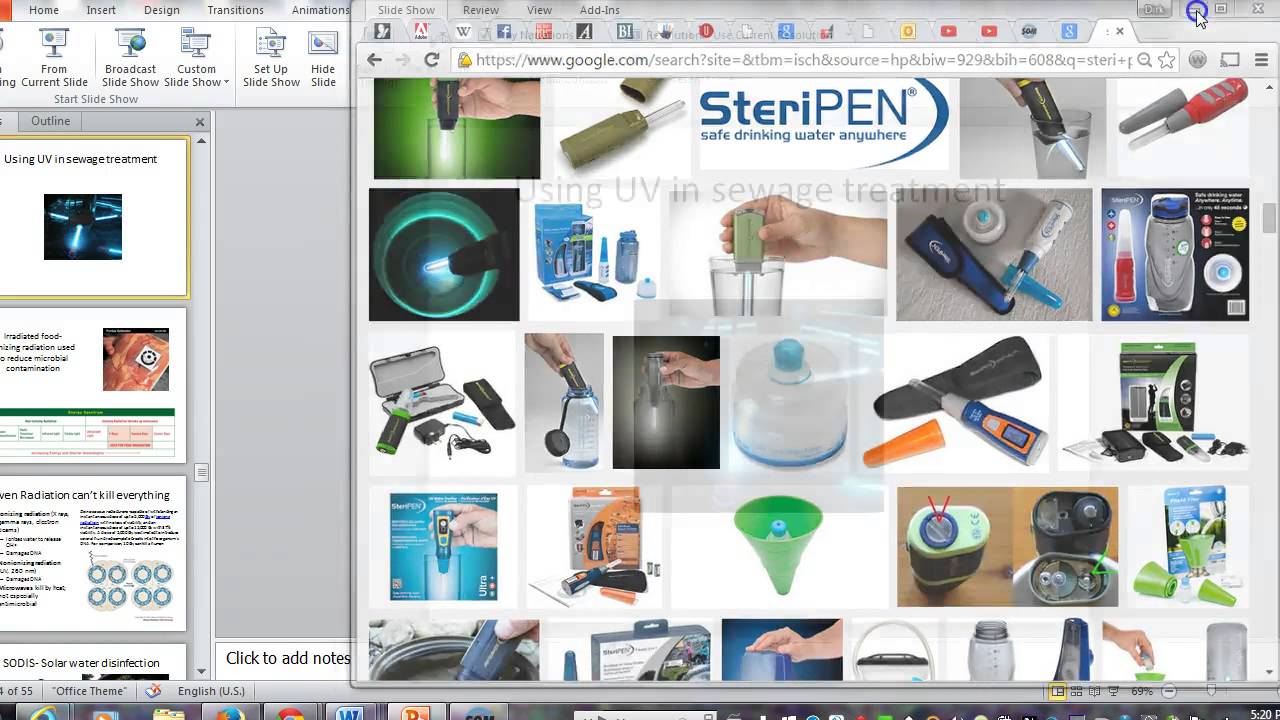The image size is (1280, 720).
Task: Click the cast screen extension icon in Chrome
Action: point(1230,60)
